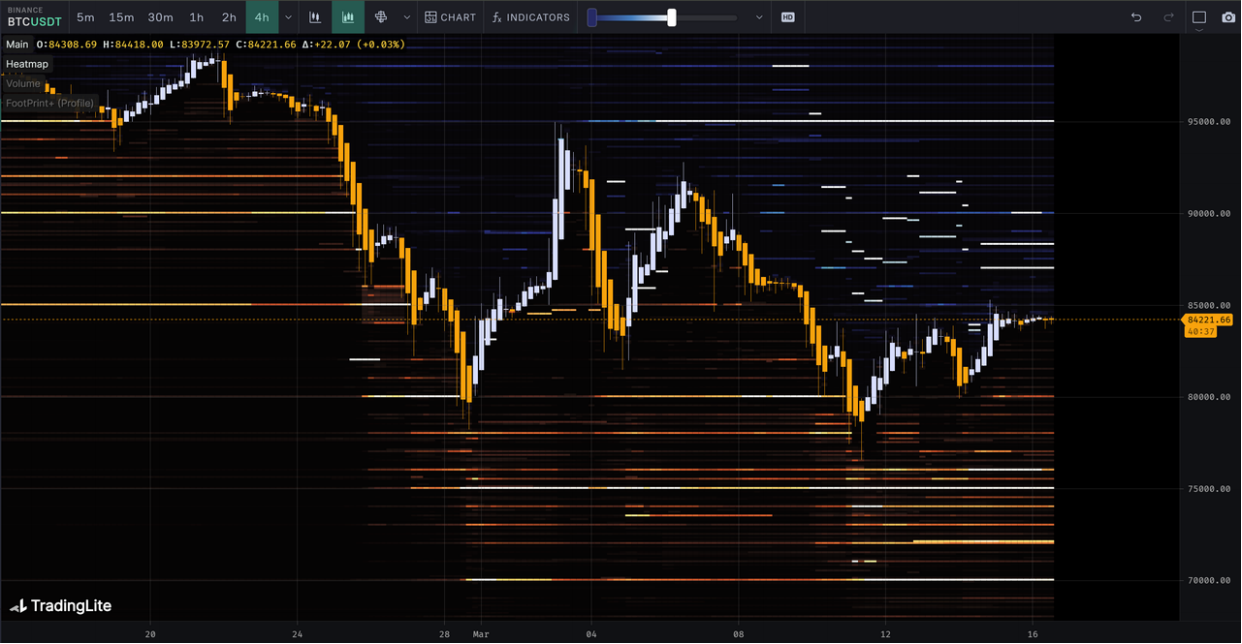Take a screenshot with the camera icon

[1228, 17]
